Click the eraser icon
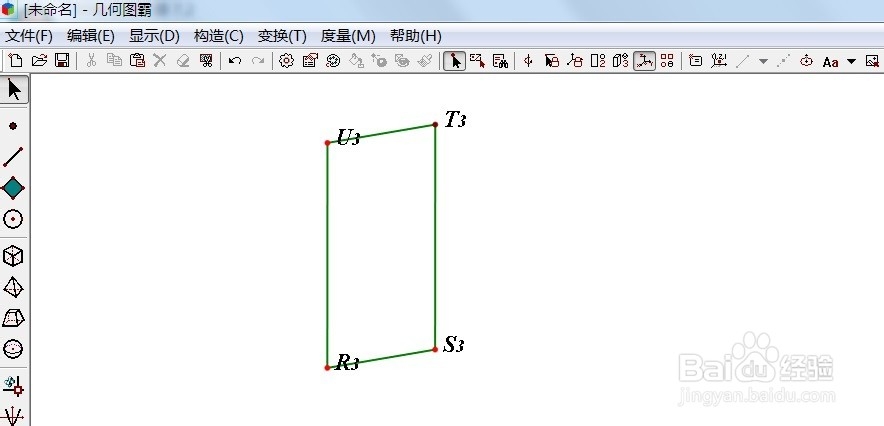The image size is (884, 426). [183, 60]
